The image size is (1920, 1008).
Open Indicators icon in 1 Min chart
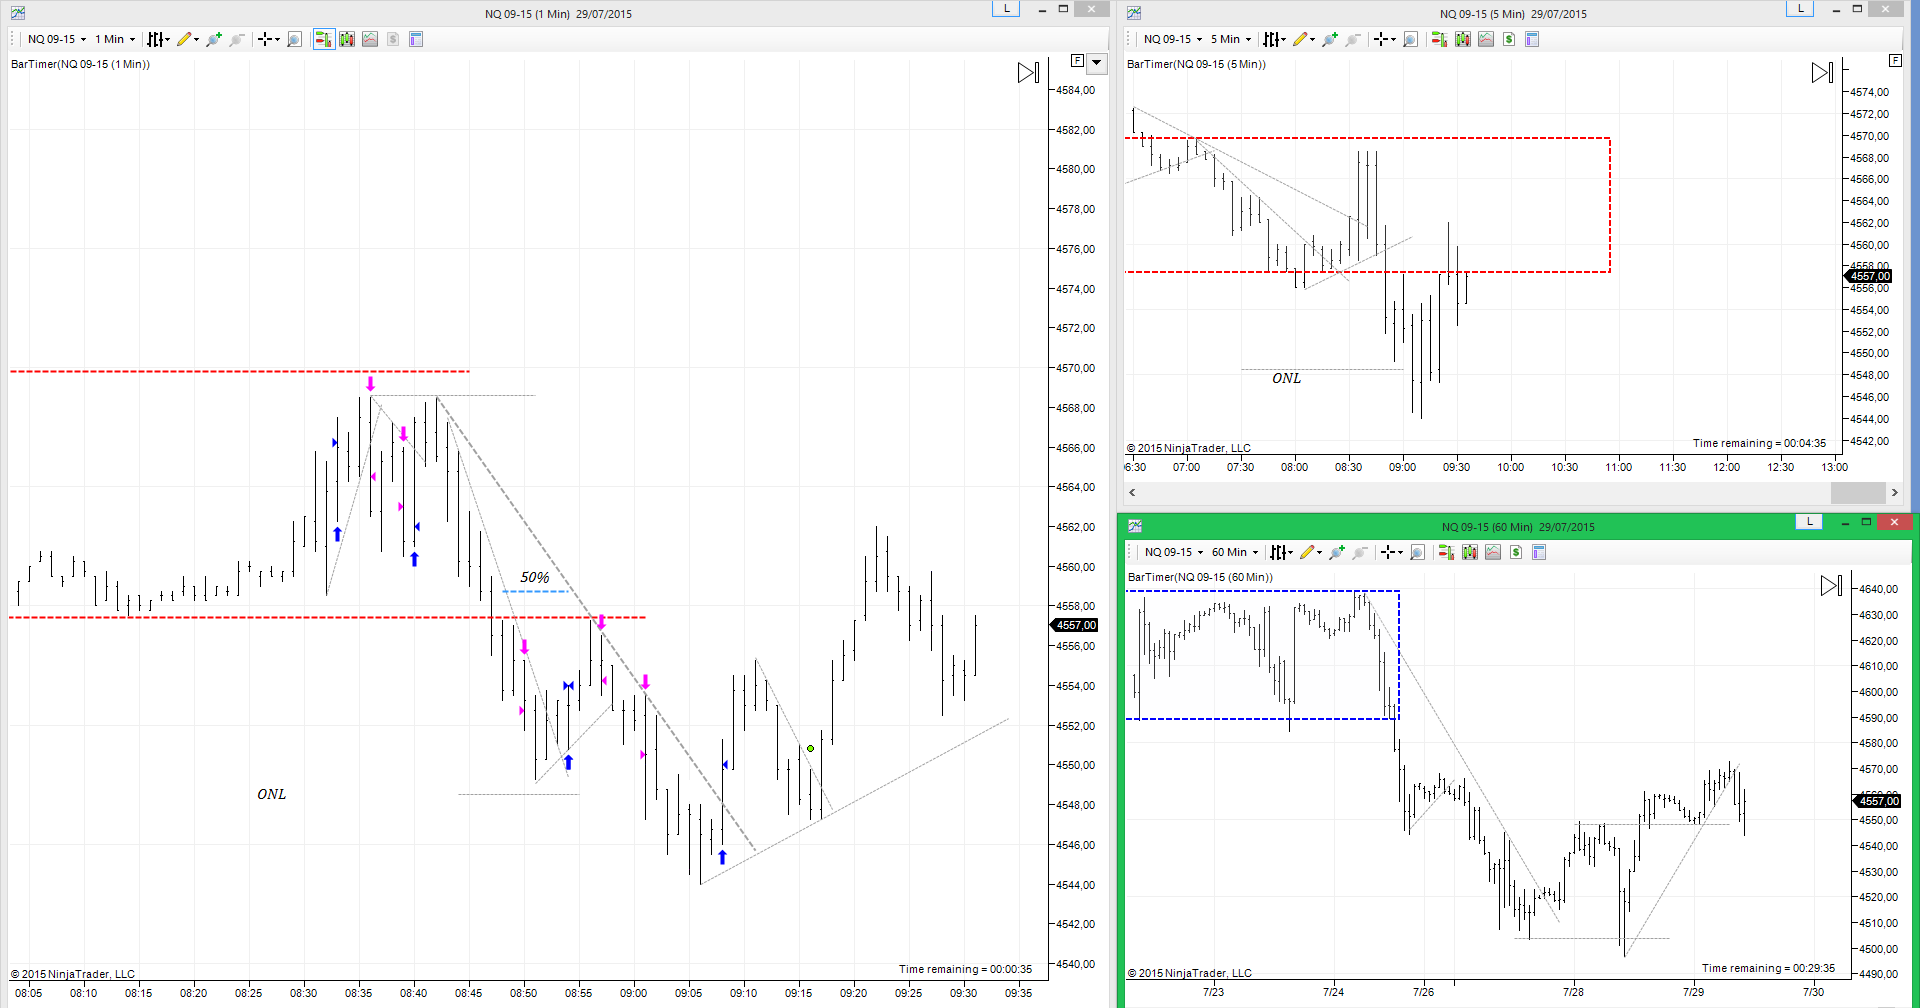pyautogui.click(x=370, y=39)
